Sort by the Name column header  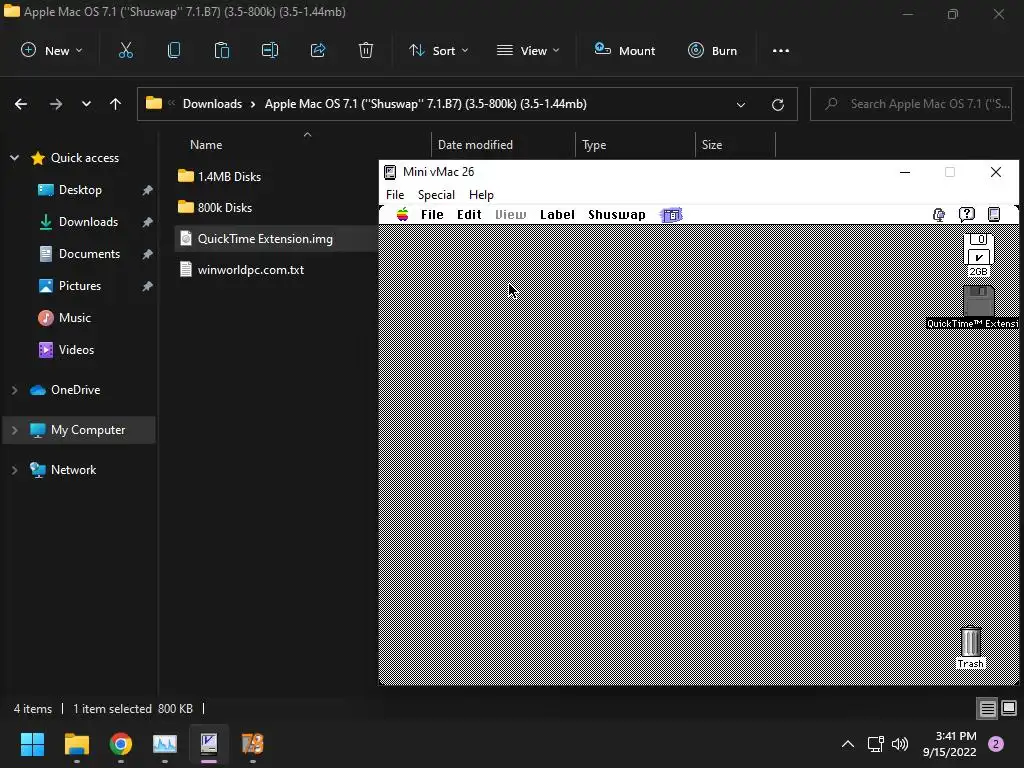(x=206, y=145)
